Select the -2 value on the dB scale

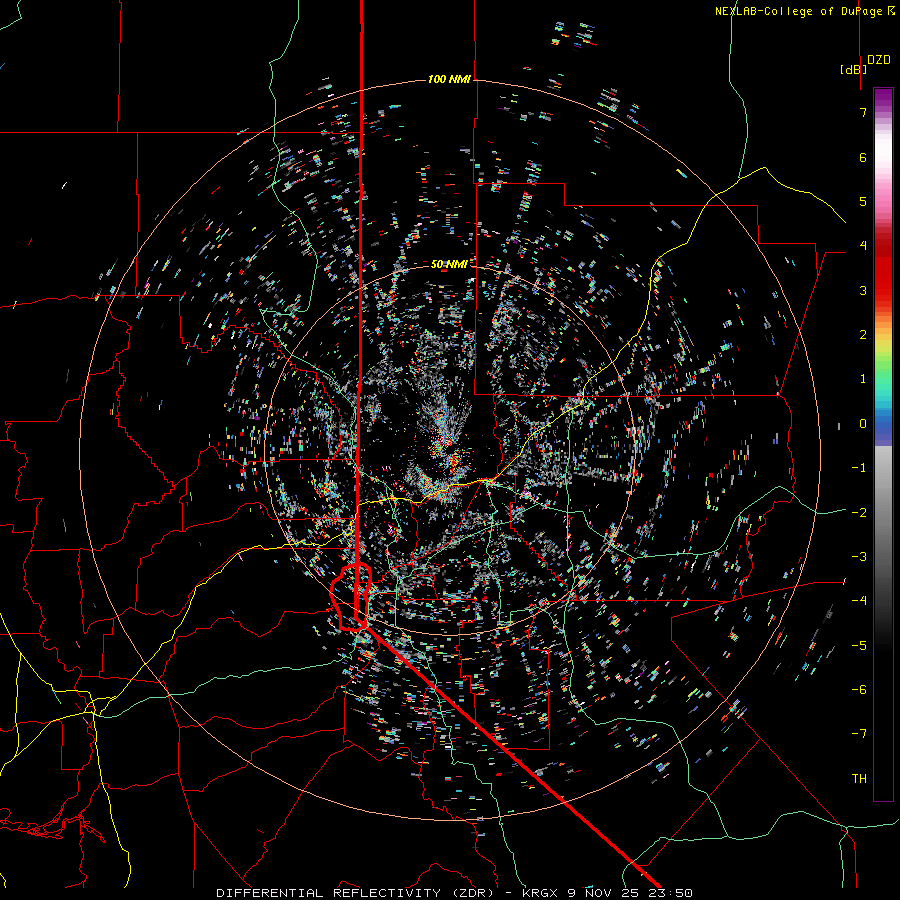(x=859, y=512)
